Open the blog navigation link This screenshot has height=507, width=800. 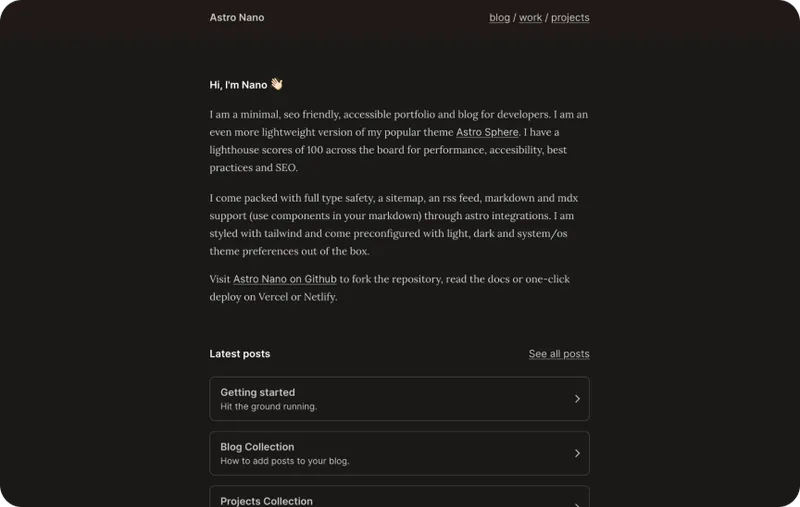[x=499, y=17]
